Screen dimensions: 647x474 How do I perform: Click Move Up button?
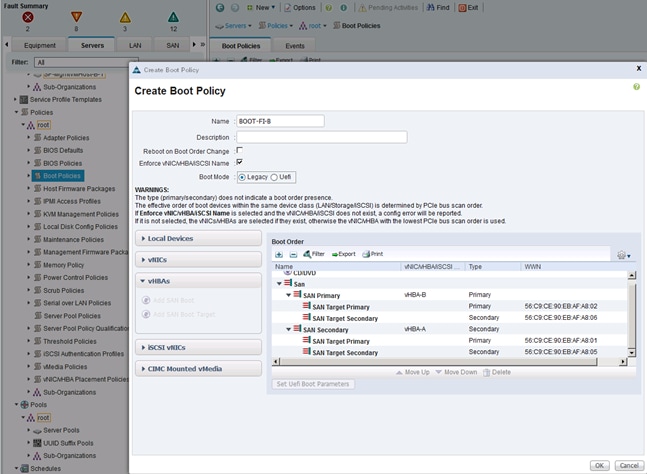[413, 372]
